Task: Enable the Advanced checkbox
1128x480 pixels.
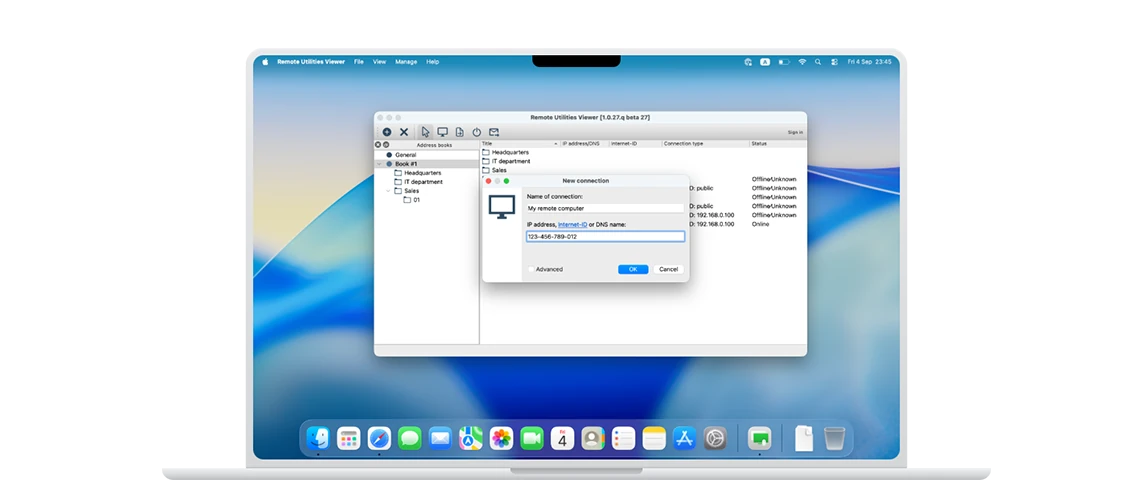Action: (532, 269)
